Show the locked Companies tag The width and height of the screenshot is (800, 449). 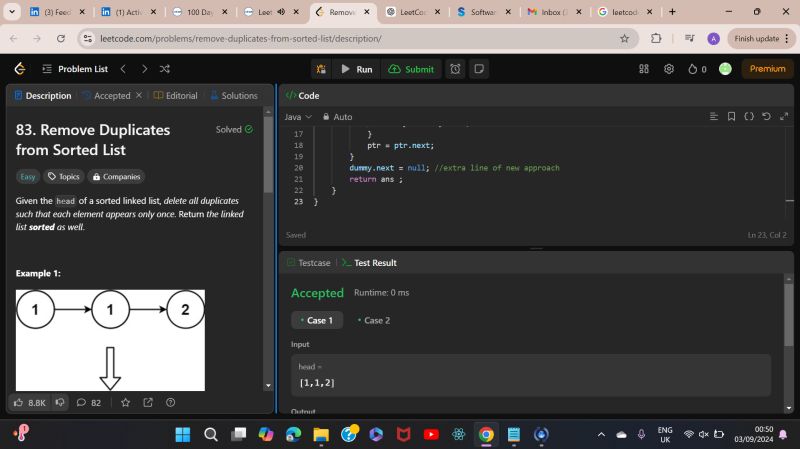116,177
